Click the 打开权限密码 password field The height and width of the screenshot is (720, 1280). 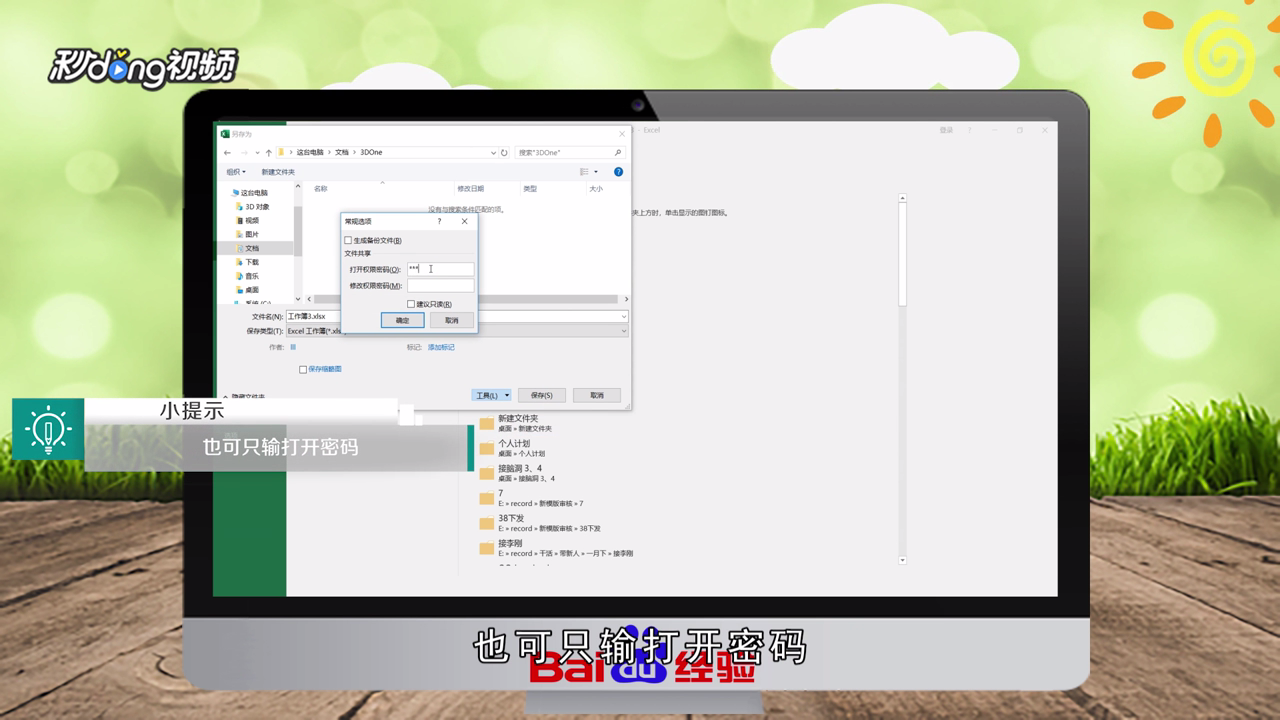pyautogui.click(x=440, y=269)
